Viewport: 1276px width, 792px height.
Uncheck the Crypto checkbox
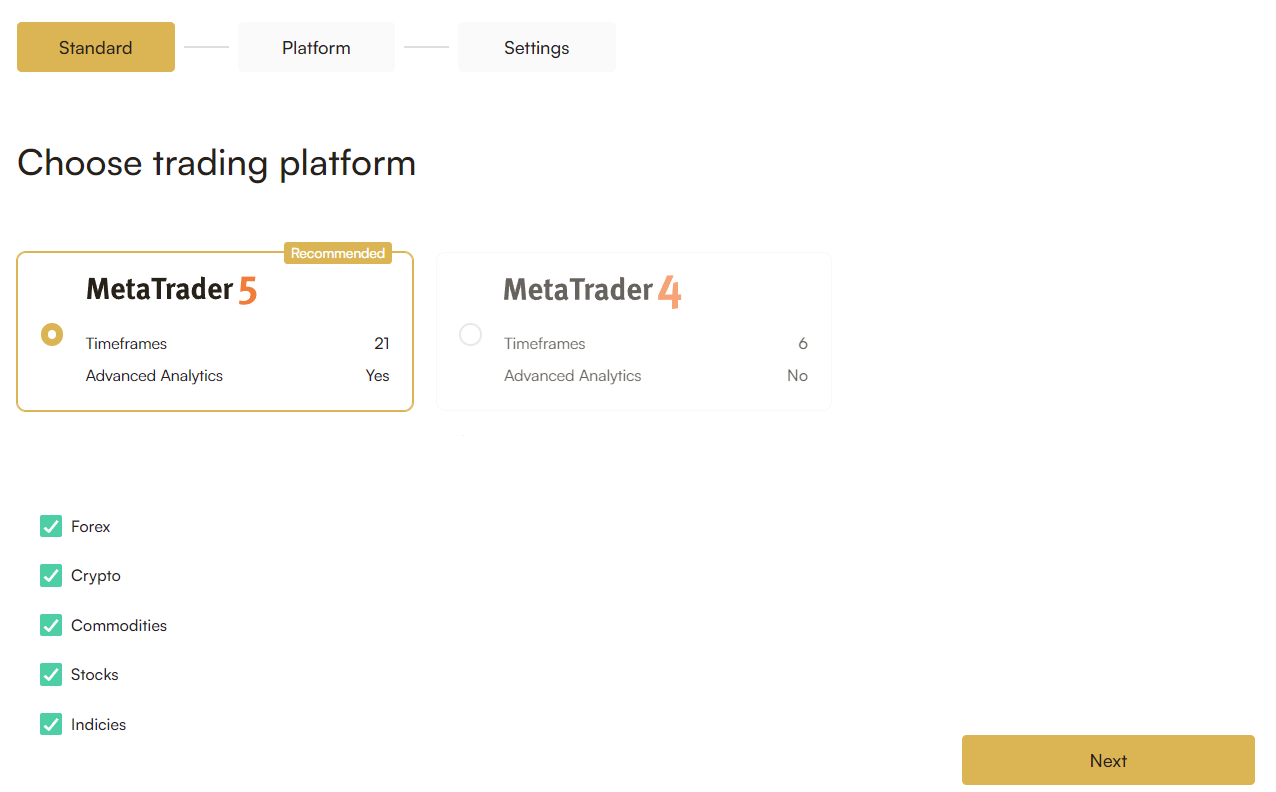[x=51, y=576]
